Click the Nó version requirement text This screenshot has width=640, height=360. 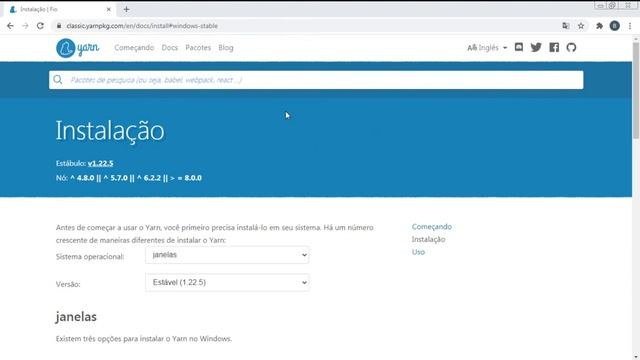[129, 178]
